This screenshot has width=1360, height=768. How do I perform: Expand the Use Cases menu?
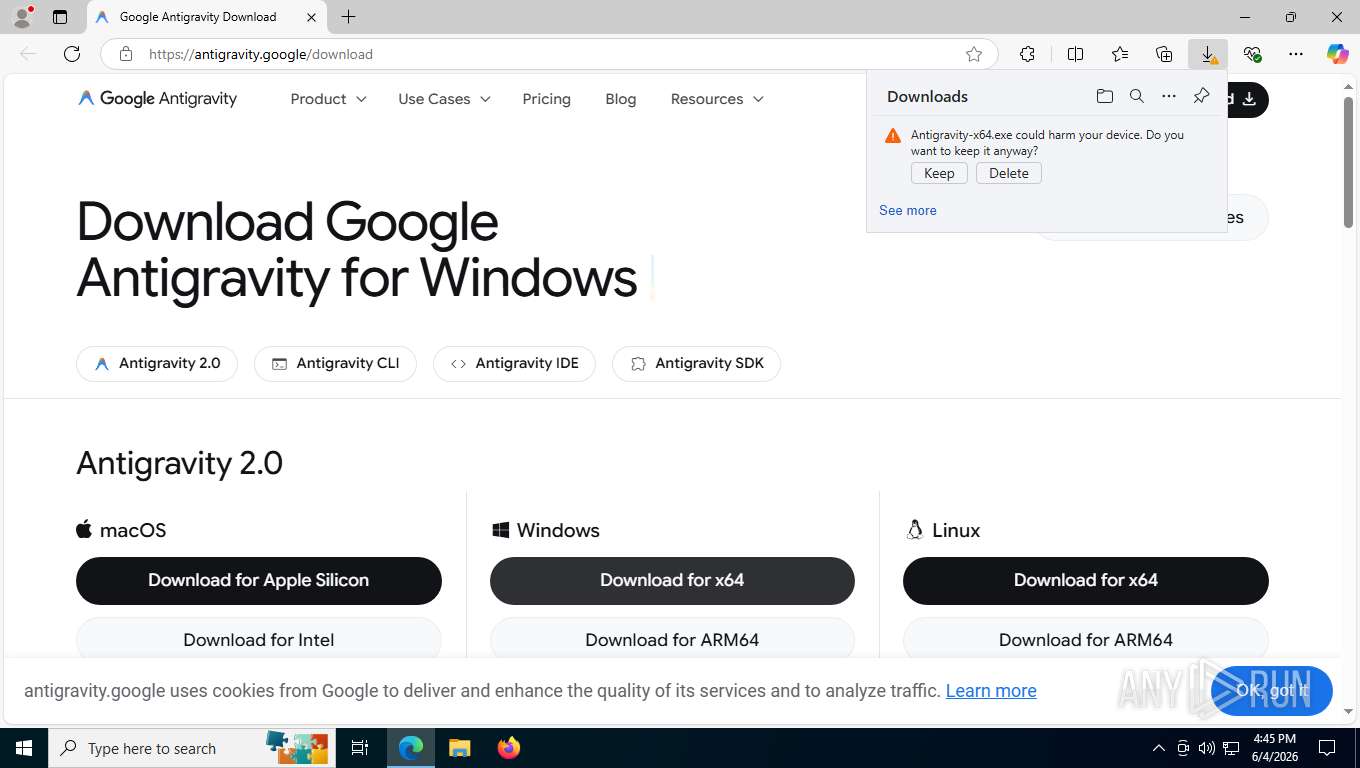[x=444, y=99]
